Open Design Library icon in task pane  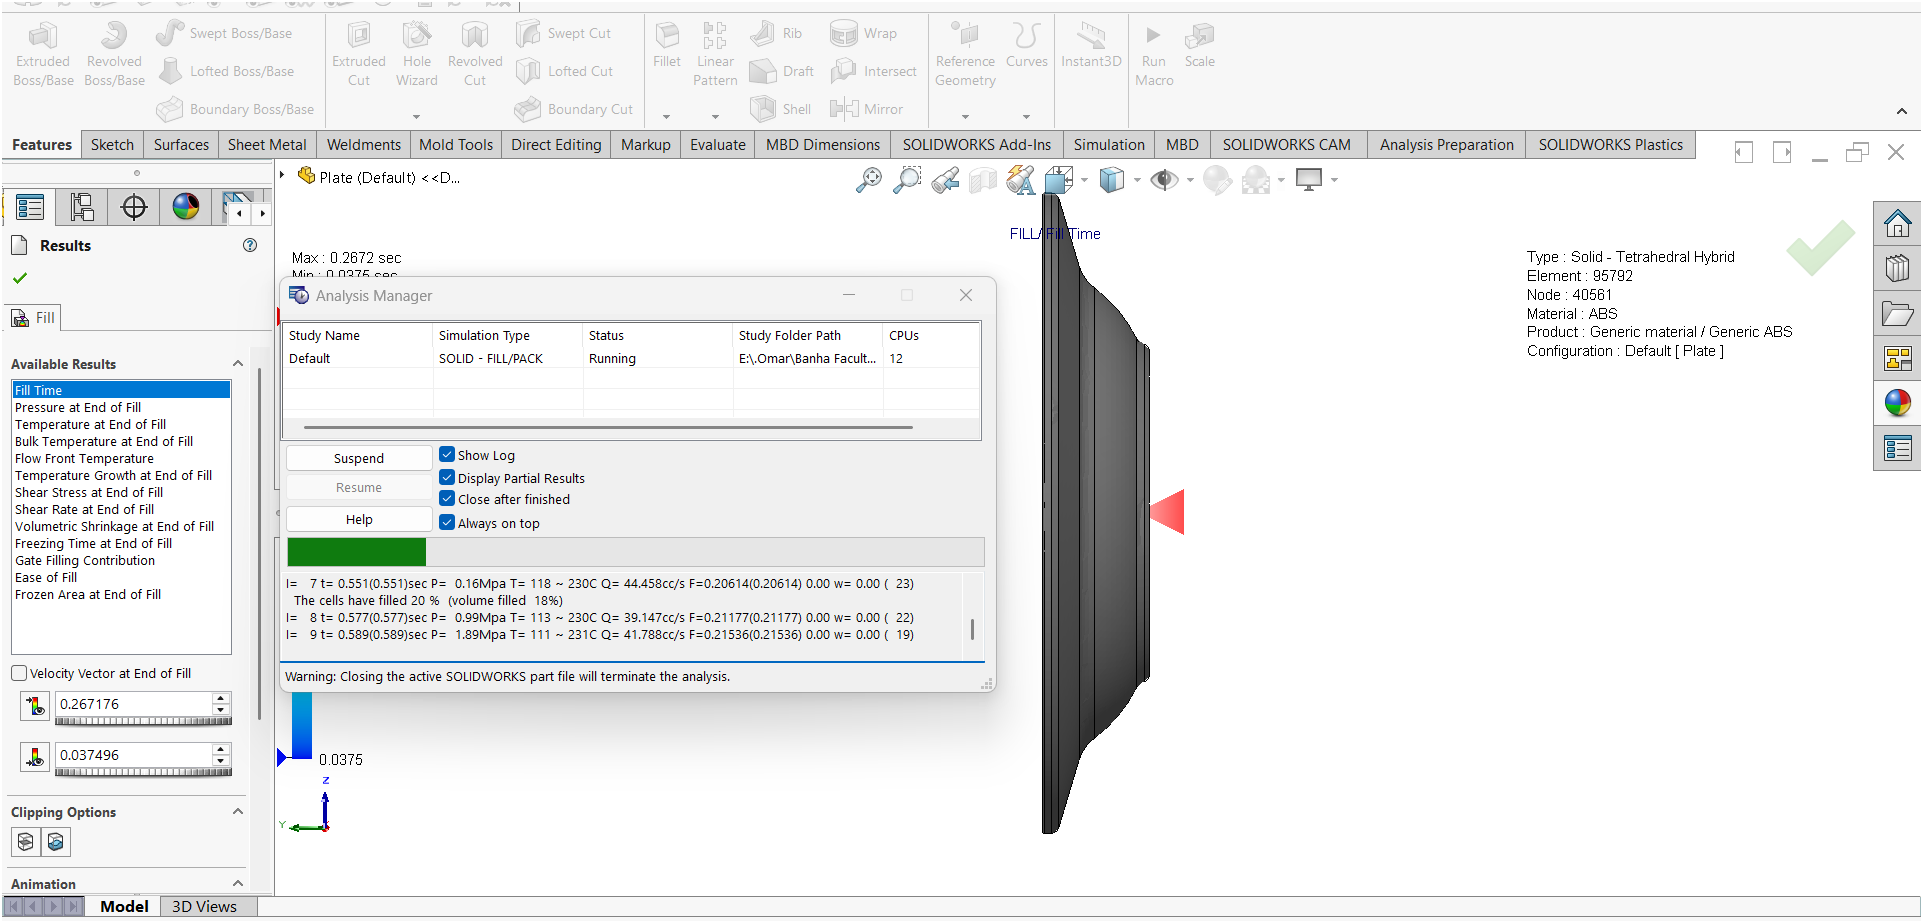pos(1897,268)
